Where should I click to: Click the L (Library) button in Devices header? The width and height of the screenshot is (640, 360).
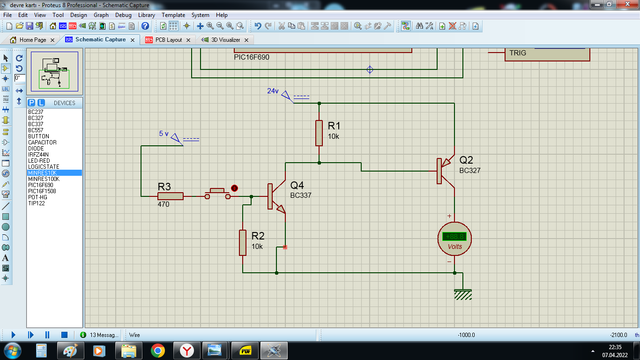point(41,103)
